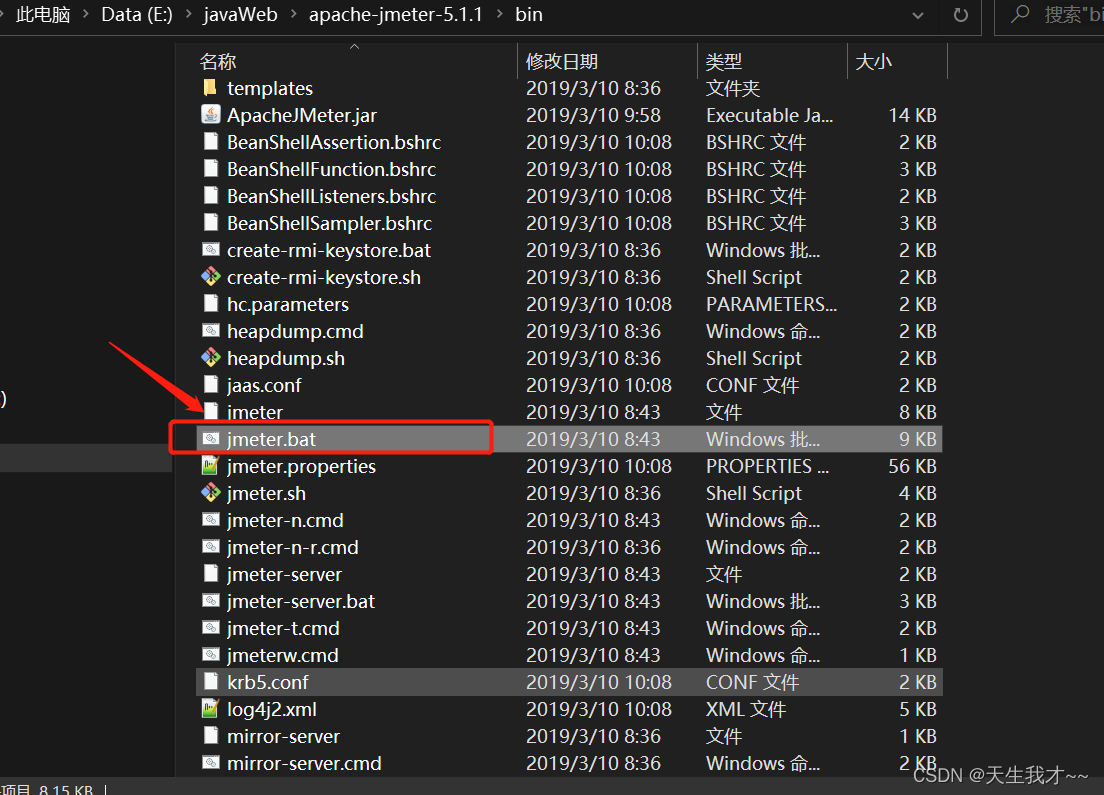Select the file named krb5.conf

(x=268, y=682)
